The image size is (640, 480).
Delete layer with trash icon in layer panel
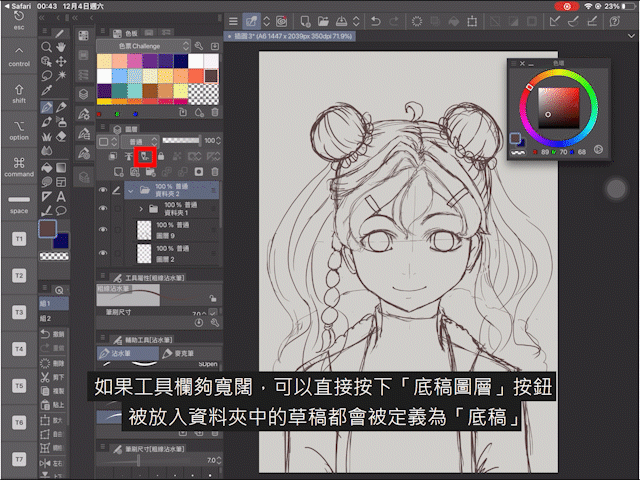click(215, 172)
